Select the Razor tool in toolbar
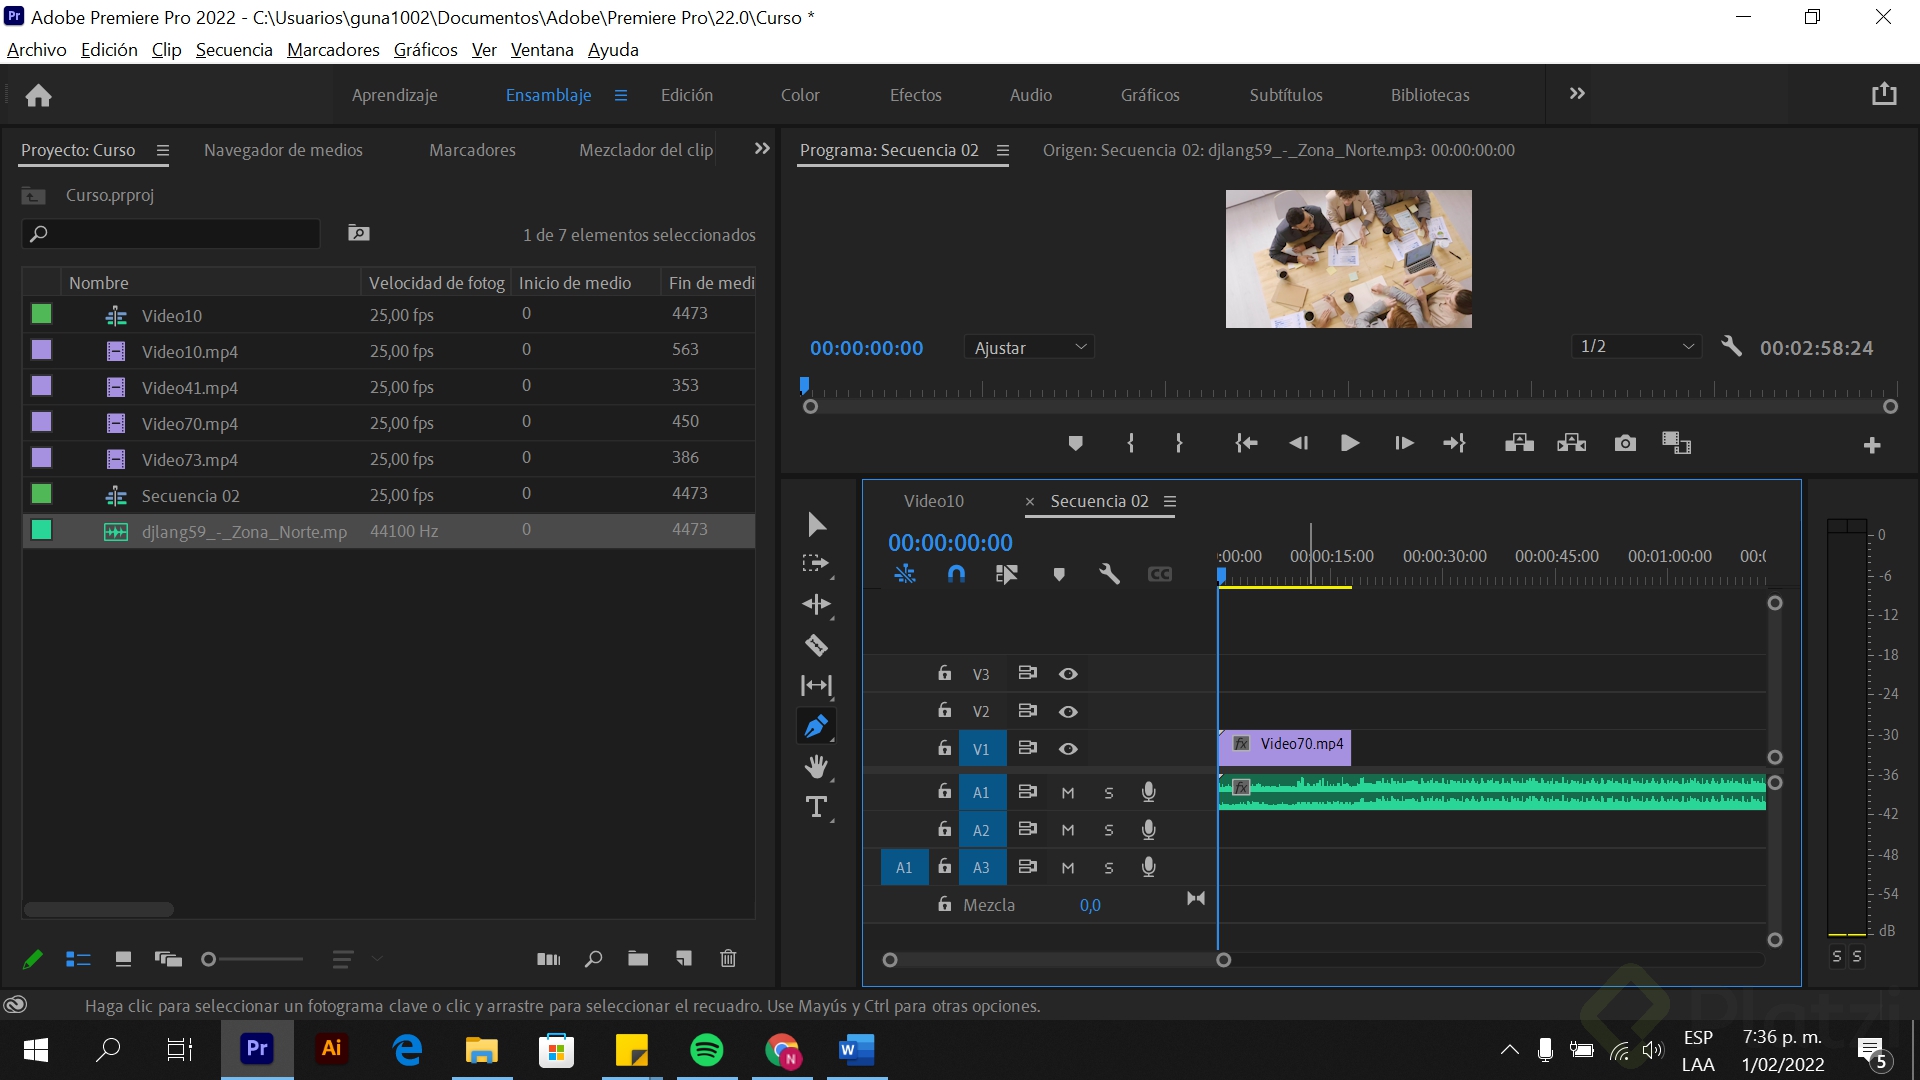 (x=816, y=645)
